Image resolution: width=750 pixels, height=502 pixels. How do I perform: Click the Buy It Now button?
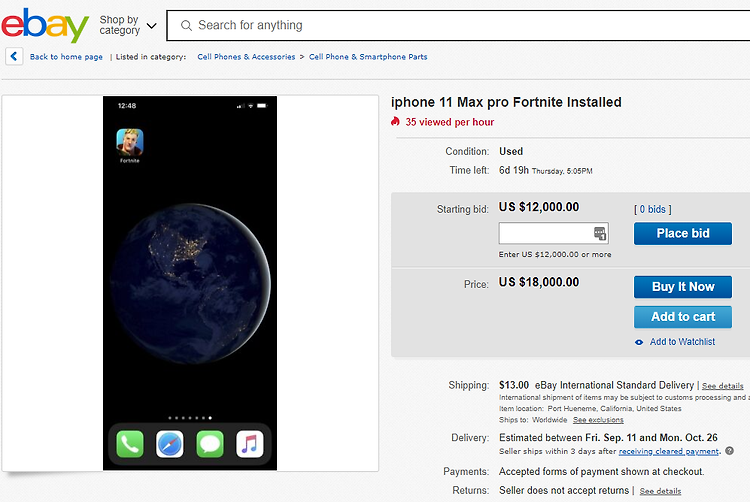pos(683,287)
